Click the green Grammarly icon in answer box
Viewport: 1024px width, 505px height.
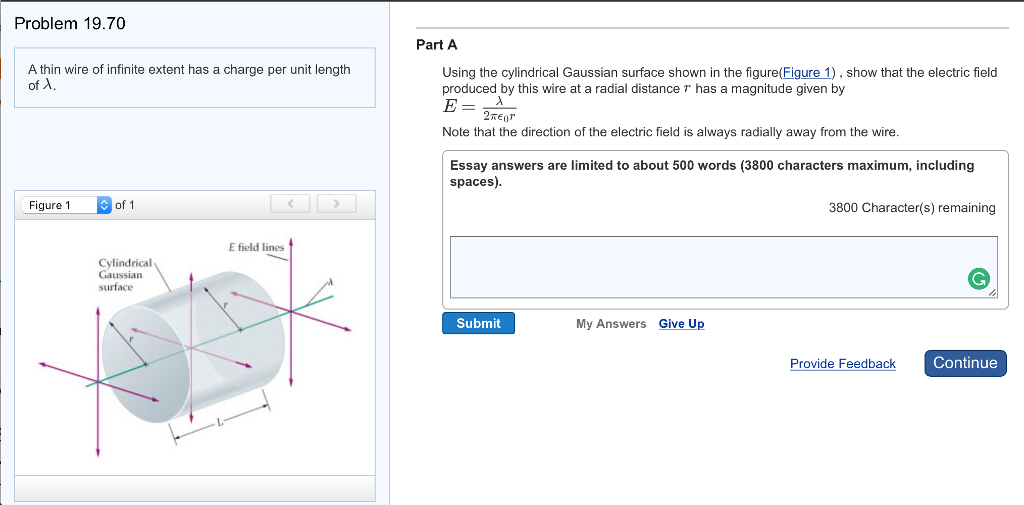(x=980, y=279)
